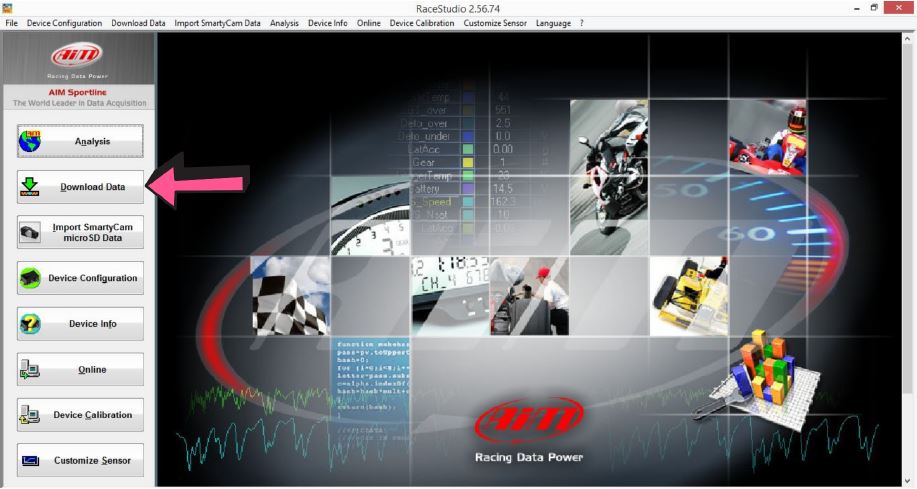The image size is (917, 489).
Task: Open the Customize Sensor menu in the menu bar
Action: [495, 23]
